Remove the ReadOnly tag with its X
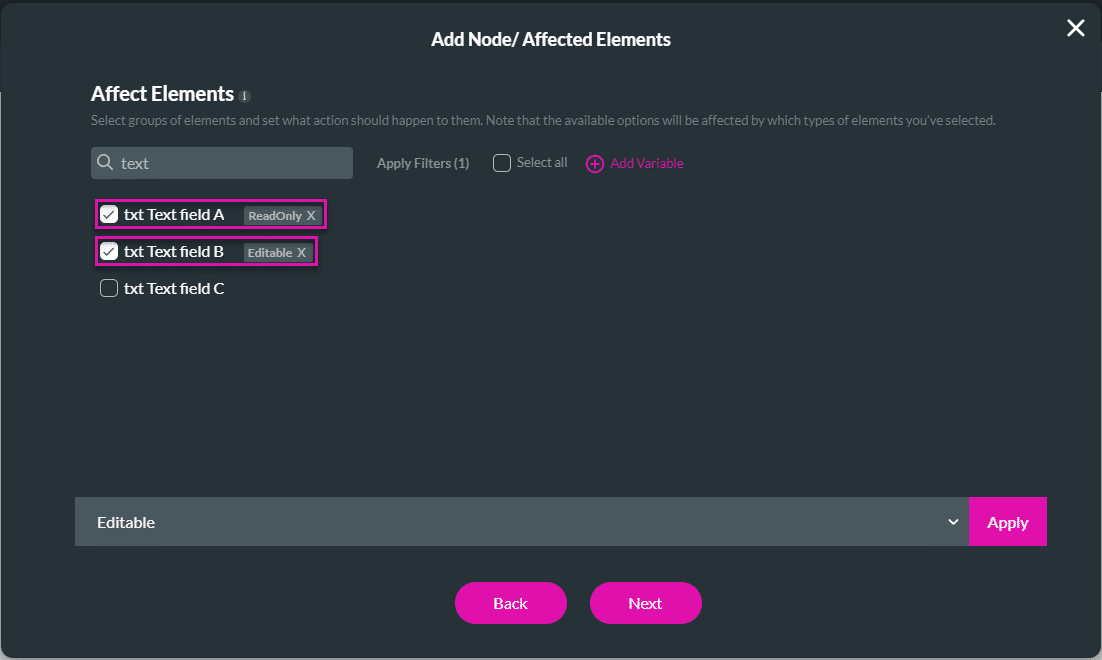Viewport: 1102px width, 660px height. pyautogui.click(x=311, y=216)
